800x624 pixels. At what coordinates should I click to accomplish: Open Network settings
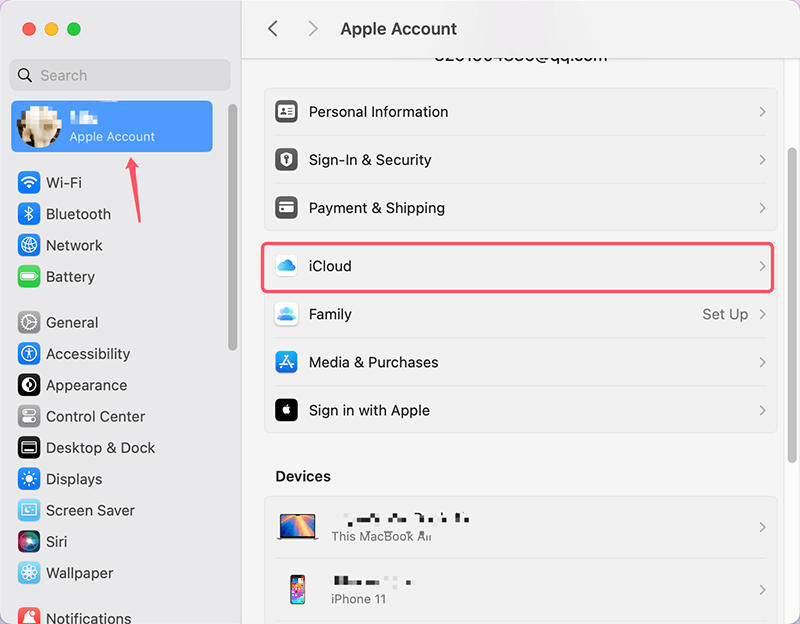coord(74,245)
